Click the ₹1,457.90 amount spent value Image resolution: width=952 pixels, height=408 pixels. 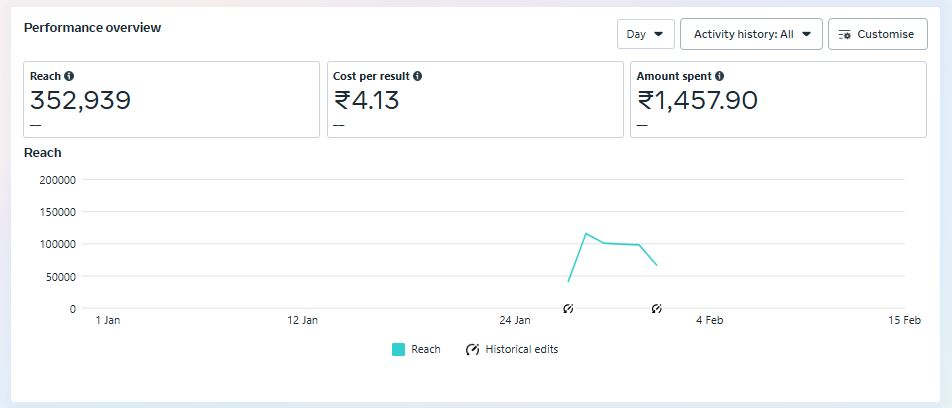tap(697, 101)
